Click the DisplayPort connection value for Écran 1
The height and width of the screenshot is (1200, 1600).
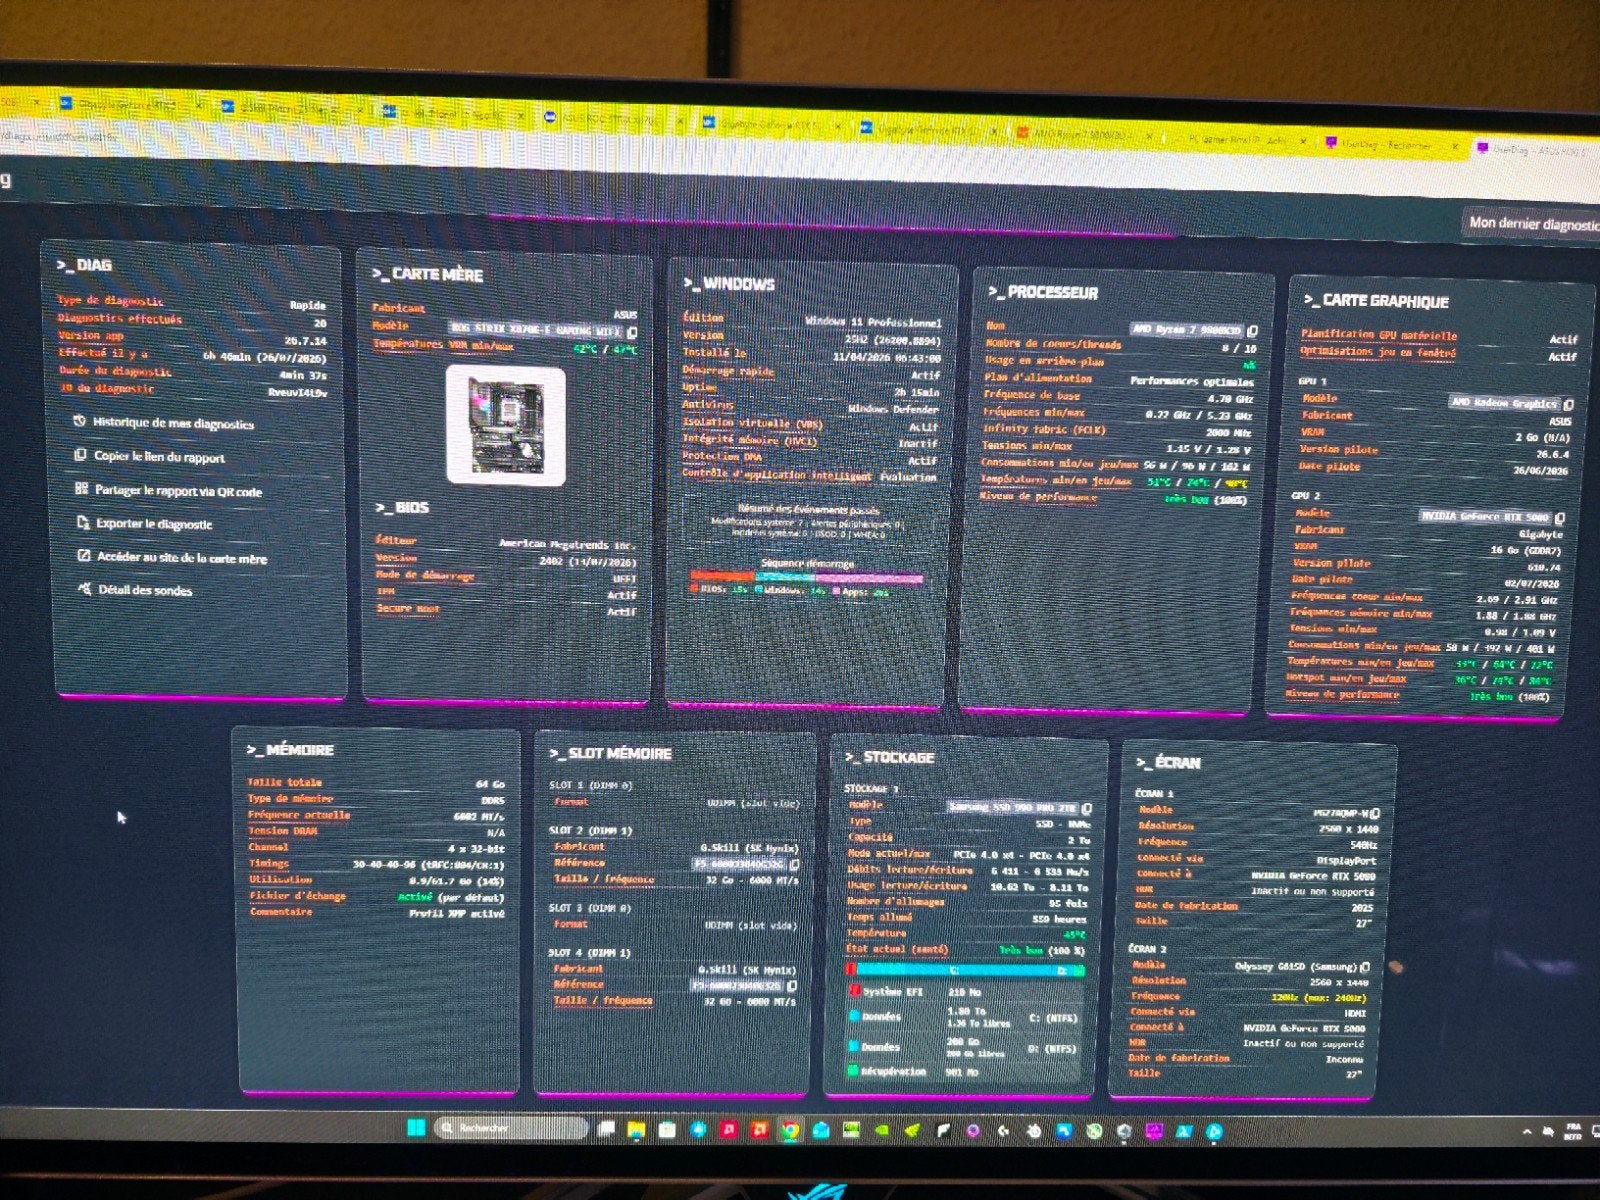[x=1346, y=860]
